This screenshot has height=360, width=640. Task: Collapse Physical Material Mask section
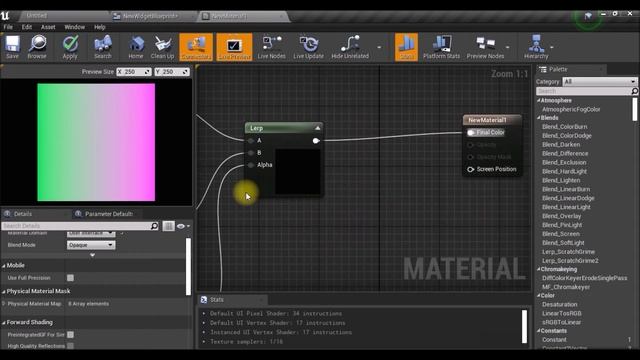tap(4, 291)
